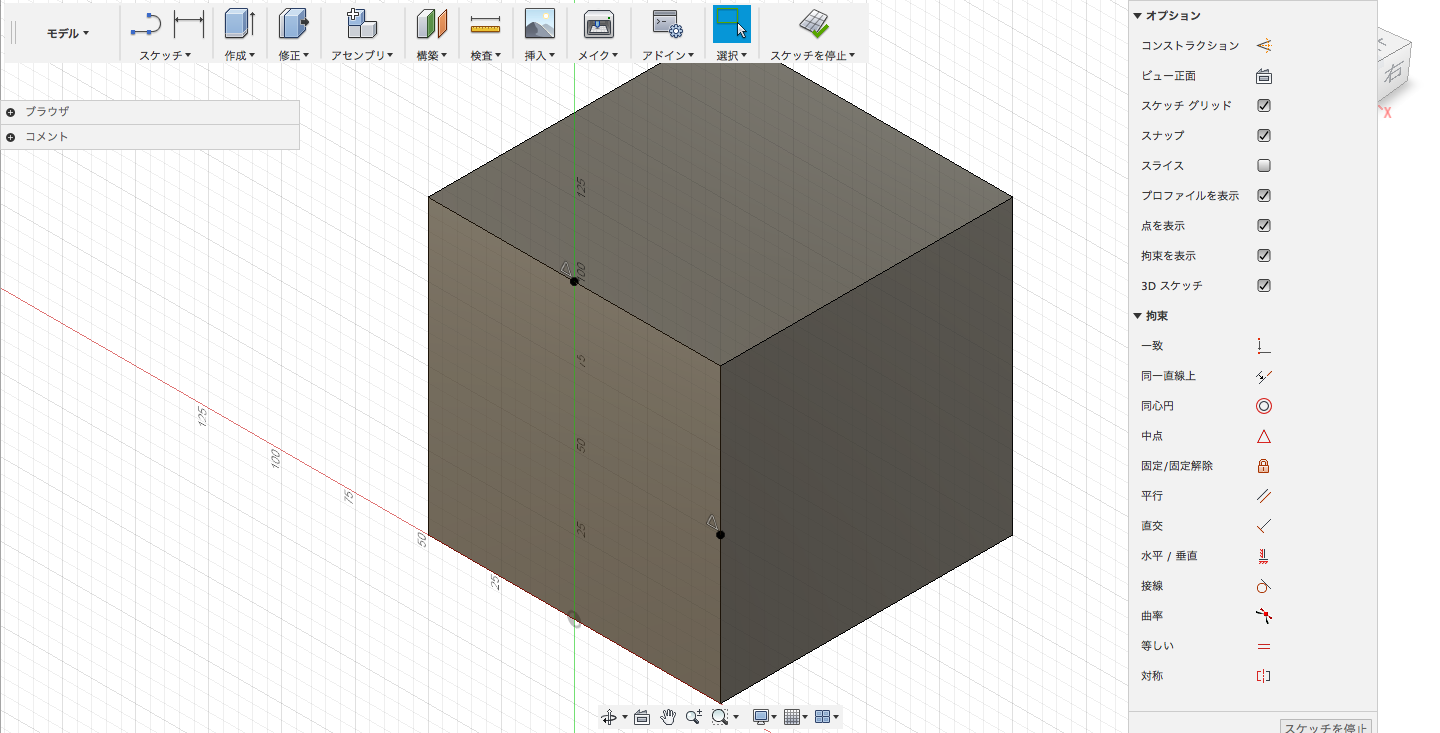Uncheck プロファイルを表示 checkbox
This screenshot has width=1440, height=733.
1264,196
